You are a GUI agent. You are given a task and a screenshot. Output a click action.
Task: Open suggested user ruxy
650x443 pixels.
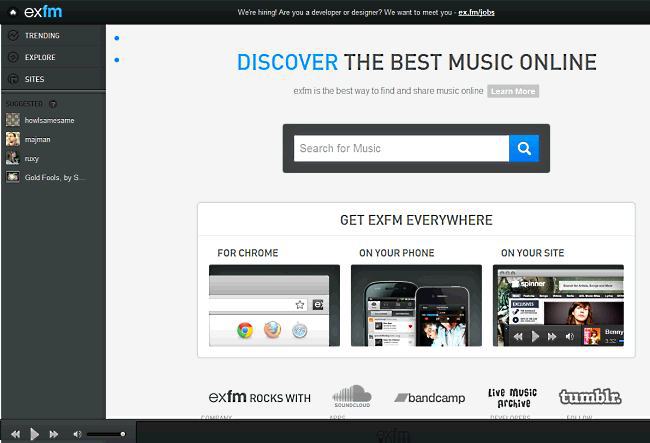coord(32,158)
